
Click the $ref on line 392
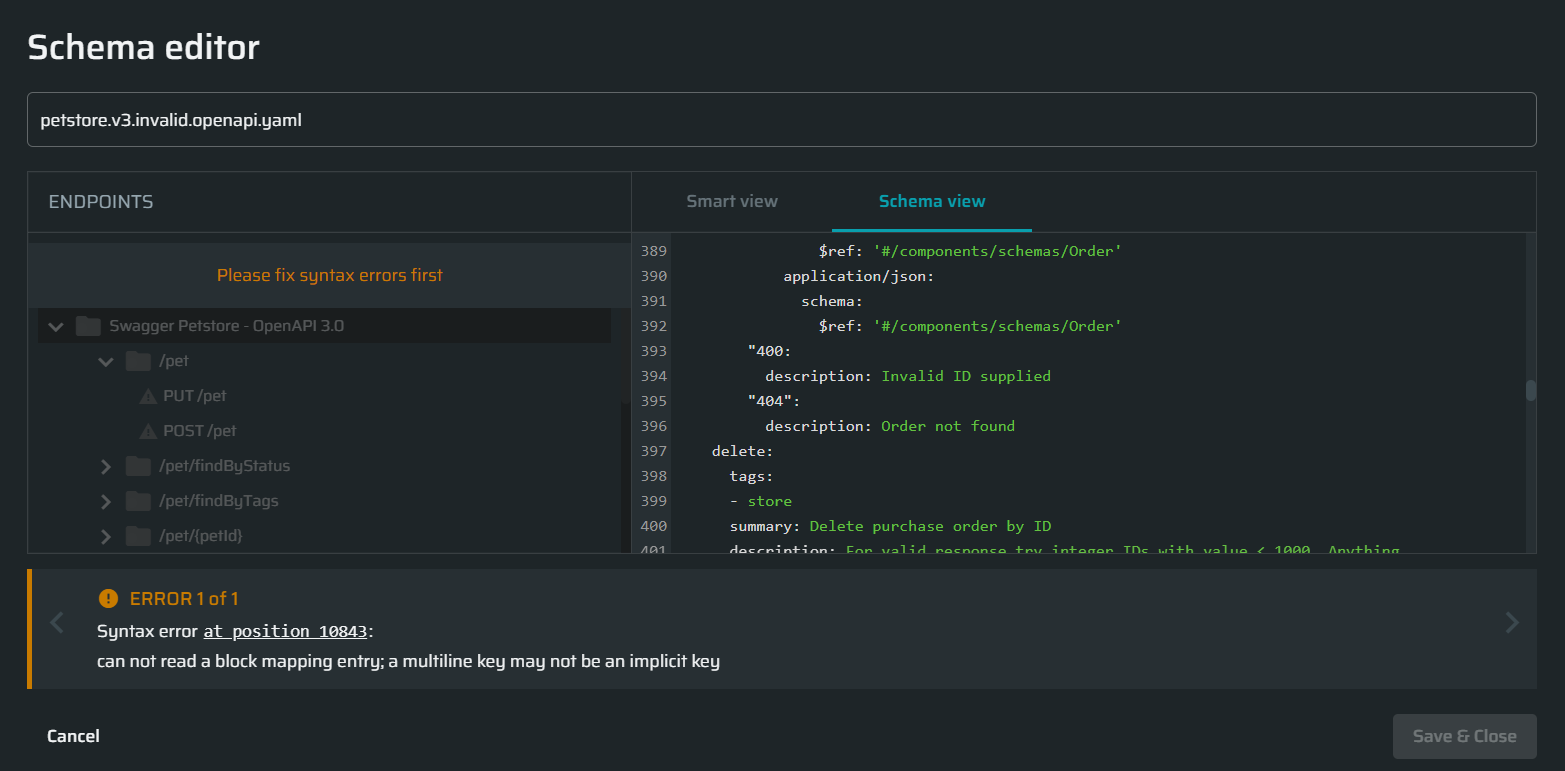tap(970, 326)
